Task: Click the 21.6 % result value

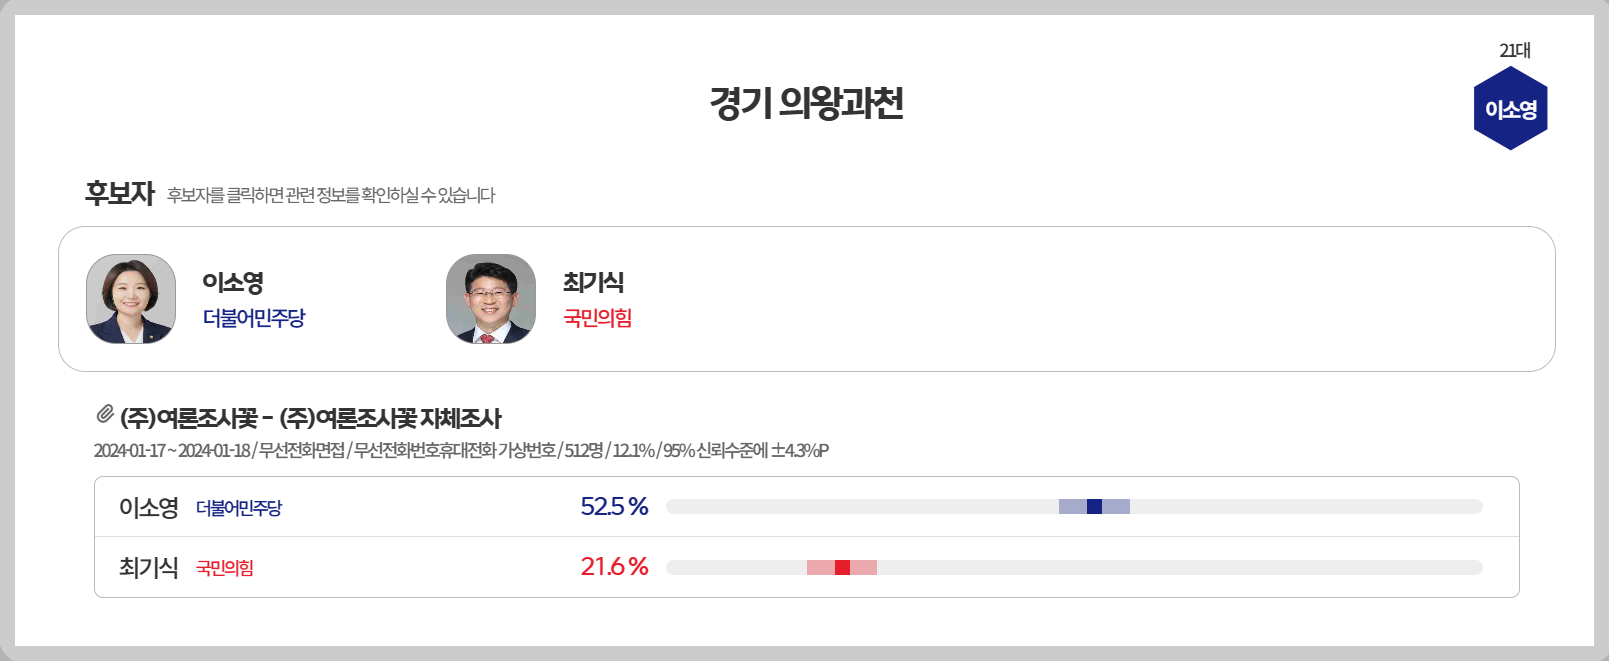Action: pos(614,567)
